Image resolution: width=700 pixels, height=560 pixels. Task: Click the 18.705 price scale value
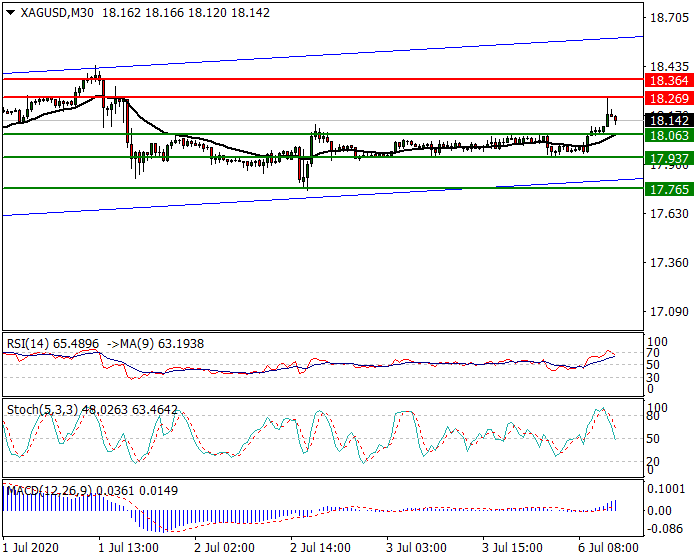tap(669, 18)
